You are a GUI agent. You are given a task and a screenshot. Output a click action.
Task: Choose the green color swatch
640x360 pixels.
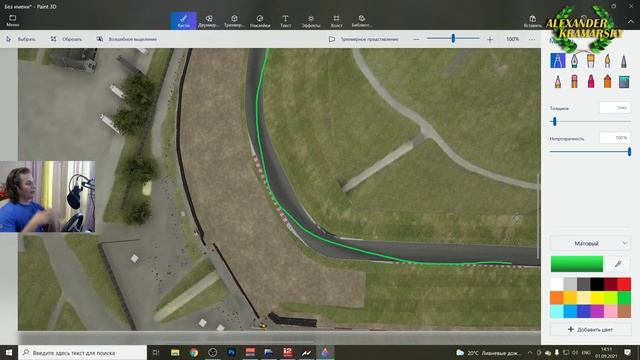pyautogui.click(x=624, y=298)
